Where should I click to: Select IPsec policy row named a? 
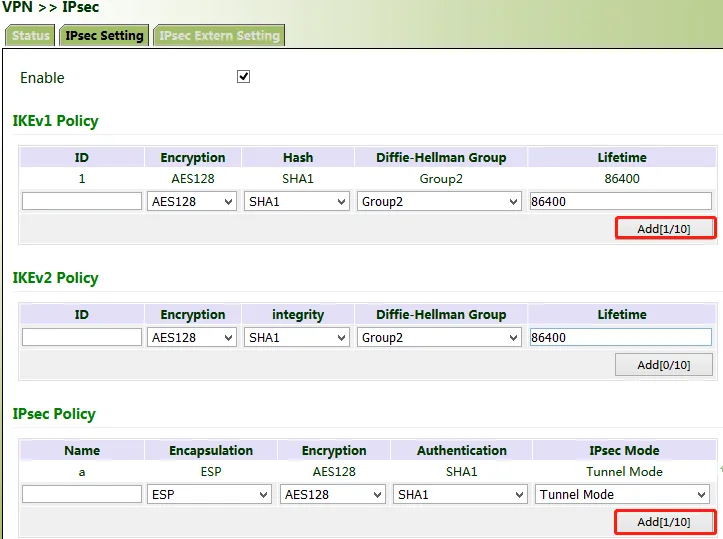tap(82, 472)
